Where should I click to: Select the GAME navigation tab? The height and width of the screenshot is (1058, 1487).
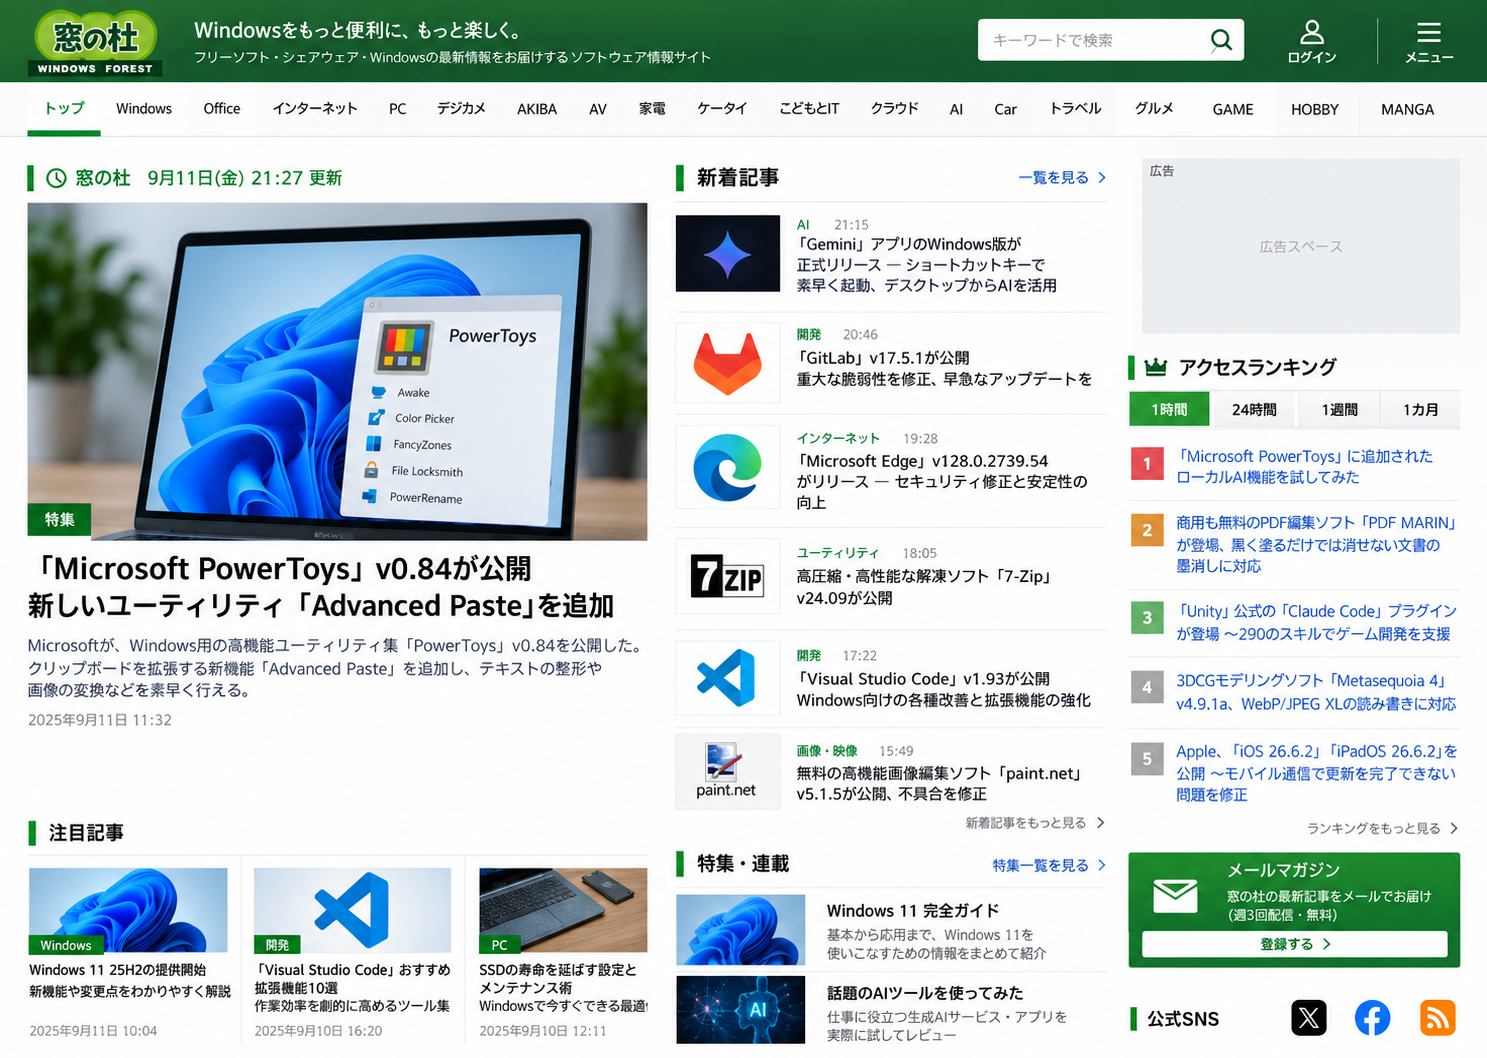point(1233,109)
